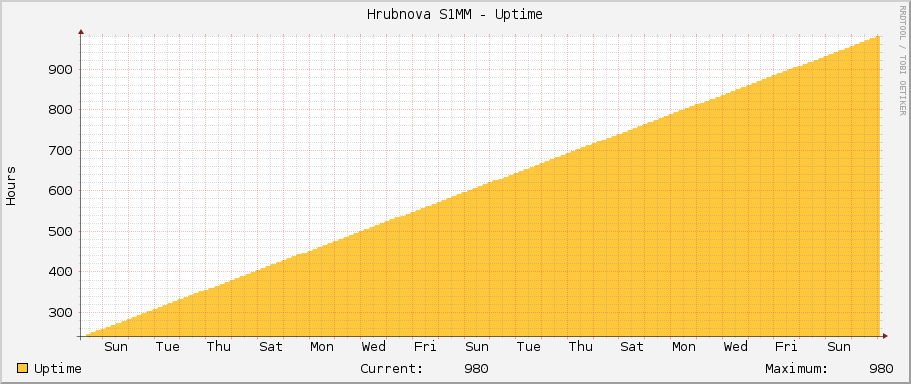Select the last Fri x-axis label
This screenshot has height=384, width=911.
tap(787, 347)
